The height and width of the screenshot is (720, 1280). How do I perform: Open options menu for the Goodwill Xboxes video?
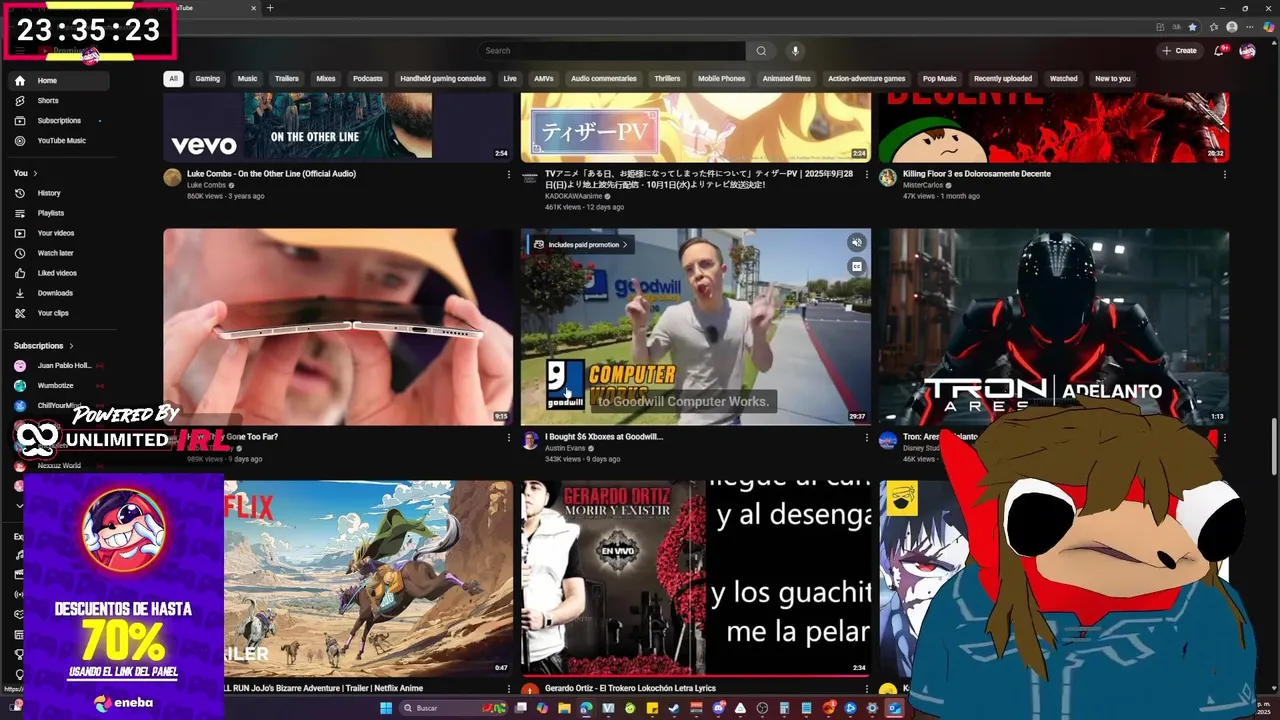pos(867,438)
